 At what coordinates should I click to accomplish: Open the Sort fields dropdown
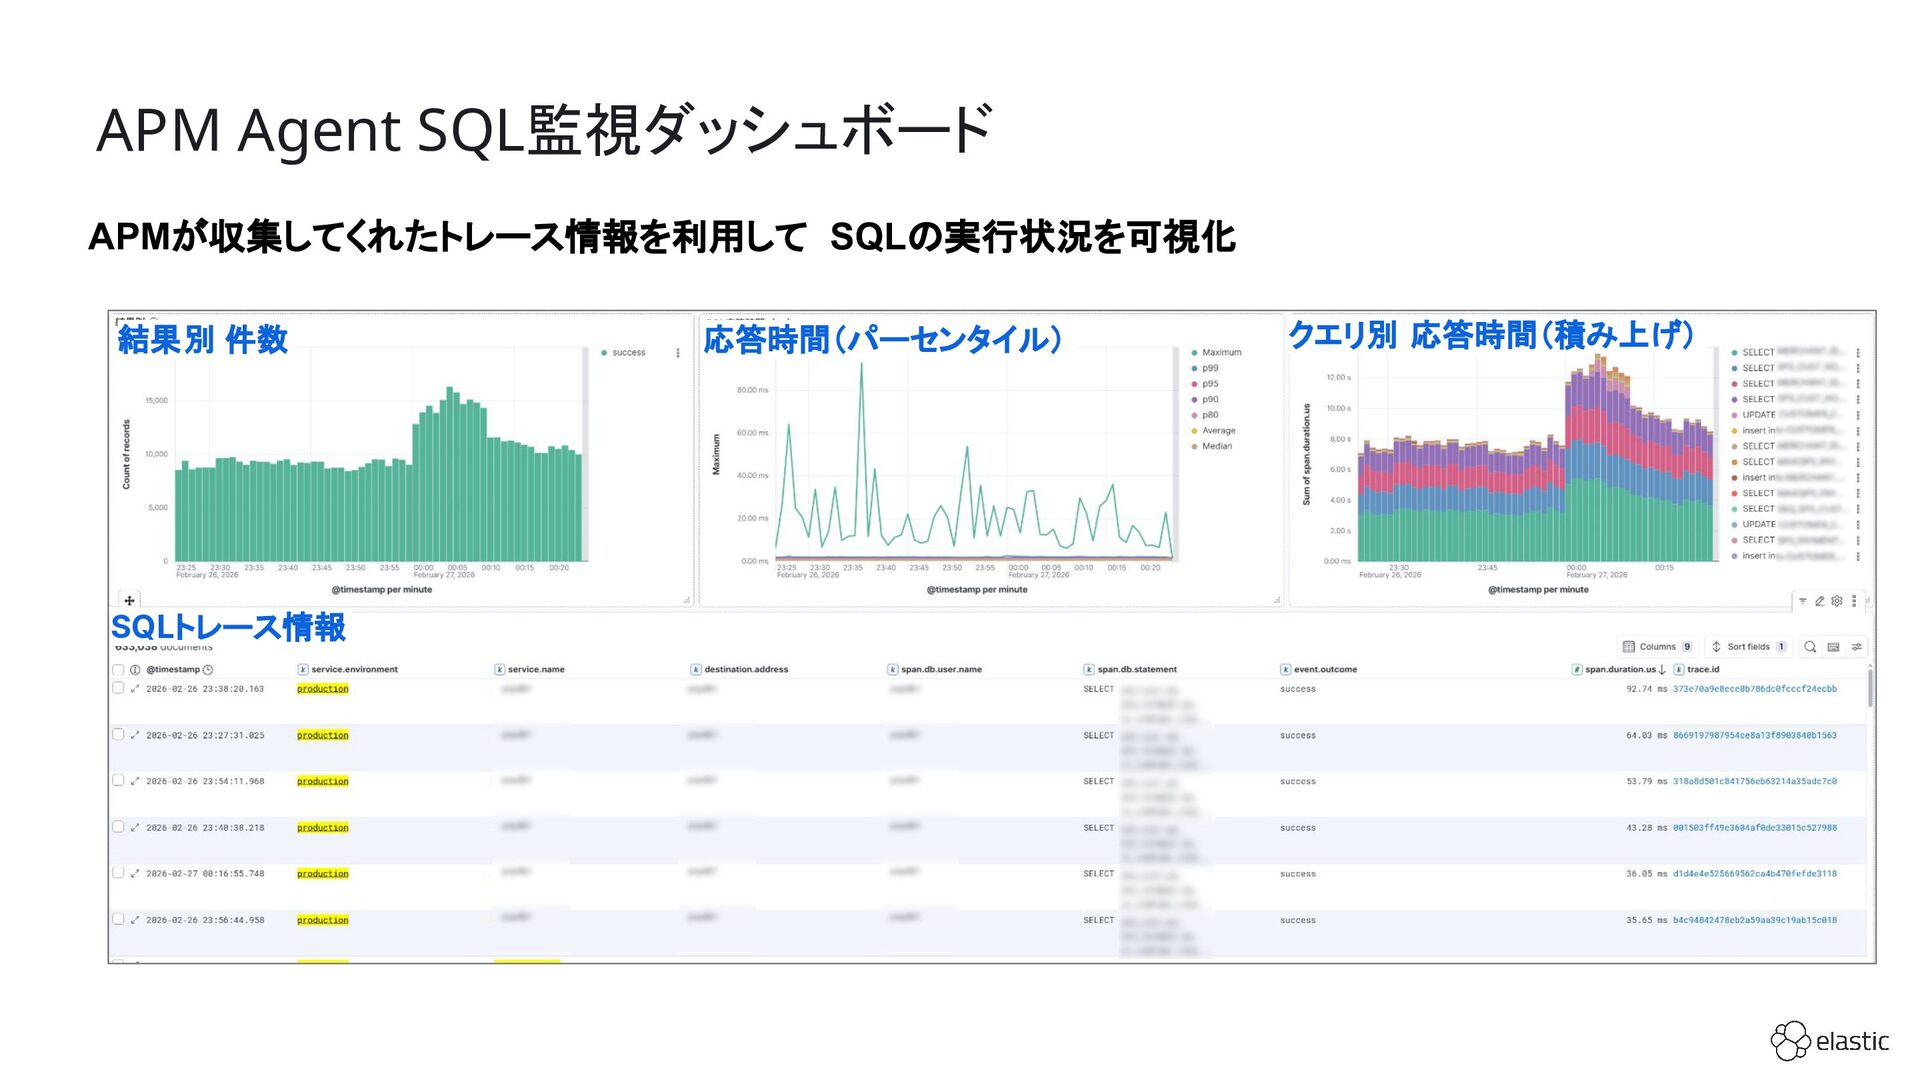pos(1748,647)
